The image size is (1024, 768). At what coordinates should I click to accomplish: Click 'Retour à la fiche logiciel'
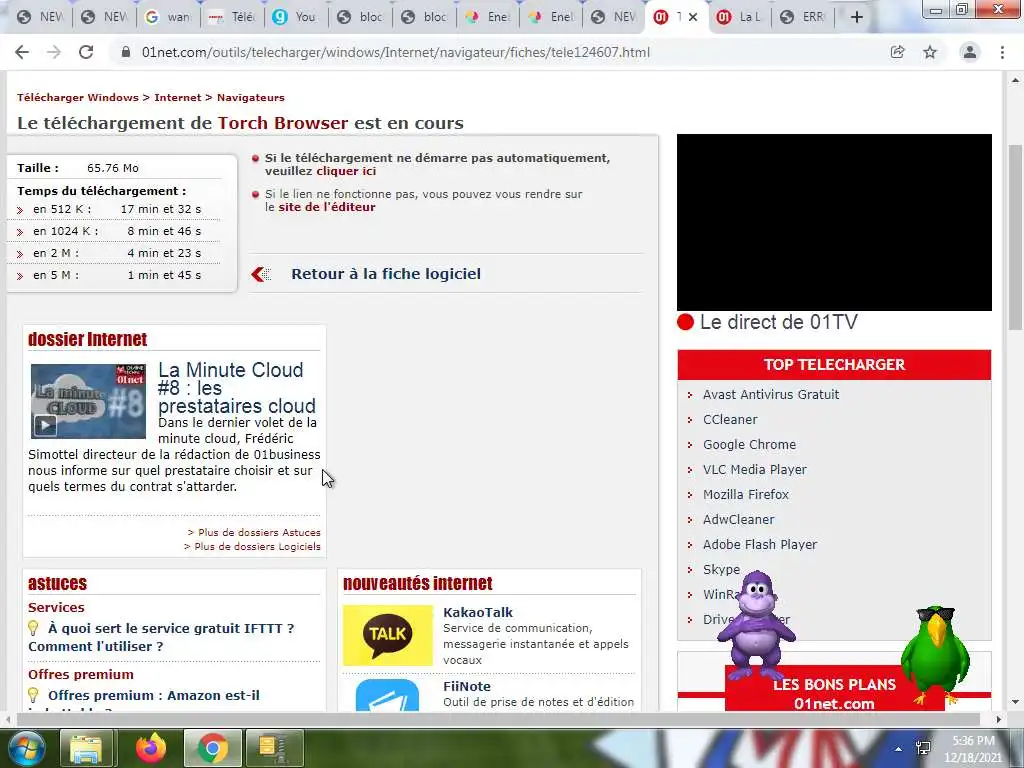click(x=386, y=274)
